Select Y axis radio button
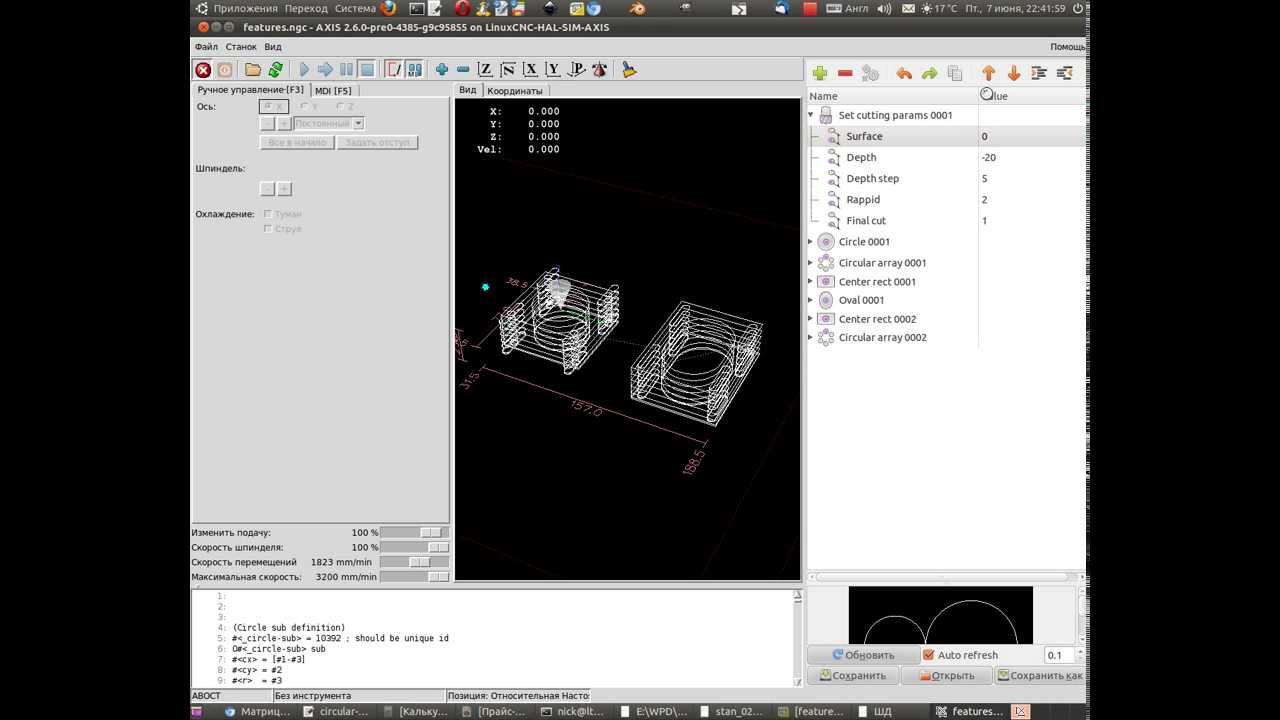This screenshot has height=720, width=1280. [x=310, y=106]
